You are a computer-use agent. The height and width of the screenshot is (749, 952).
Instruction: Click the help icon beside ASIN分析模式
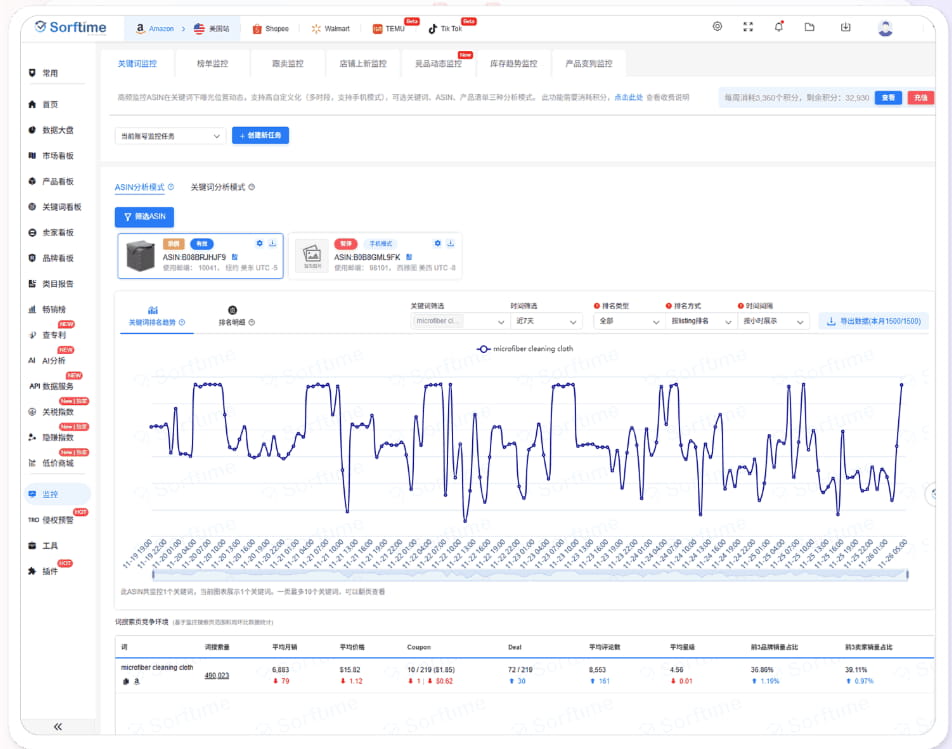(x=171, y=187)
